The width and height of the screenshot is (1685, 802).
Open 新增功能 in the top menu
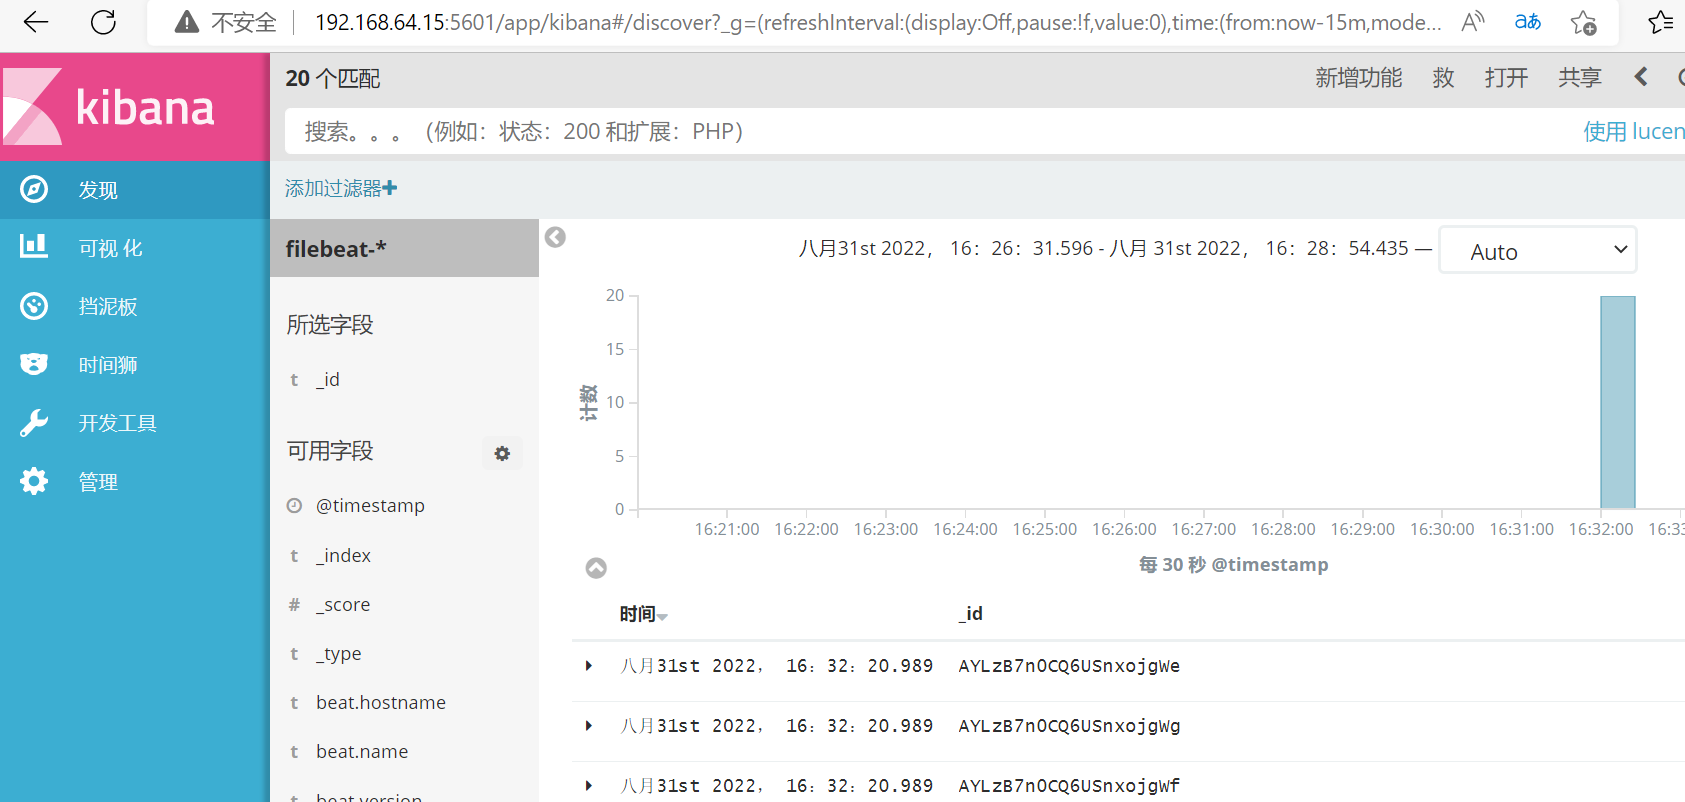pyautogui.click(x=1358, y=78)
